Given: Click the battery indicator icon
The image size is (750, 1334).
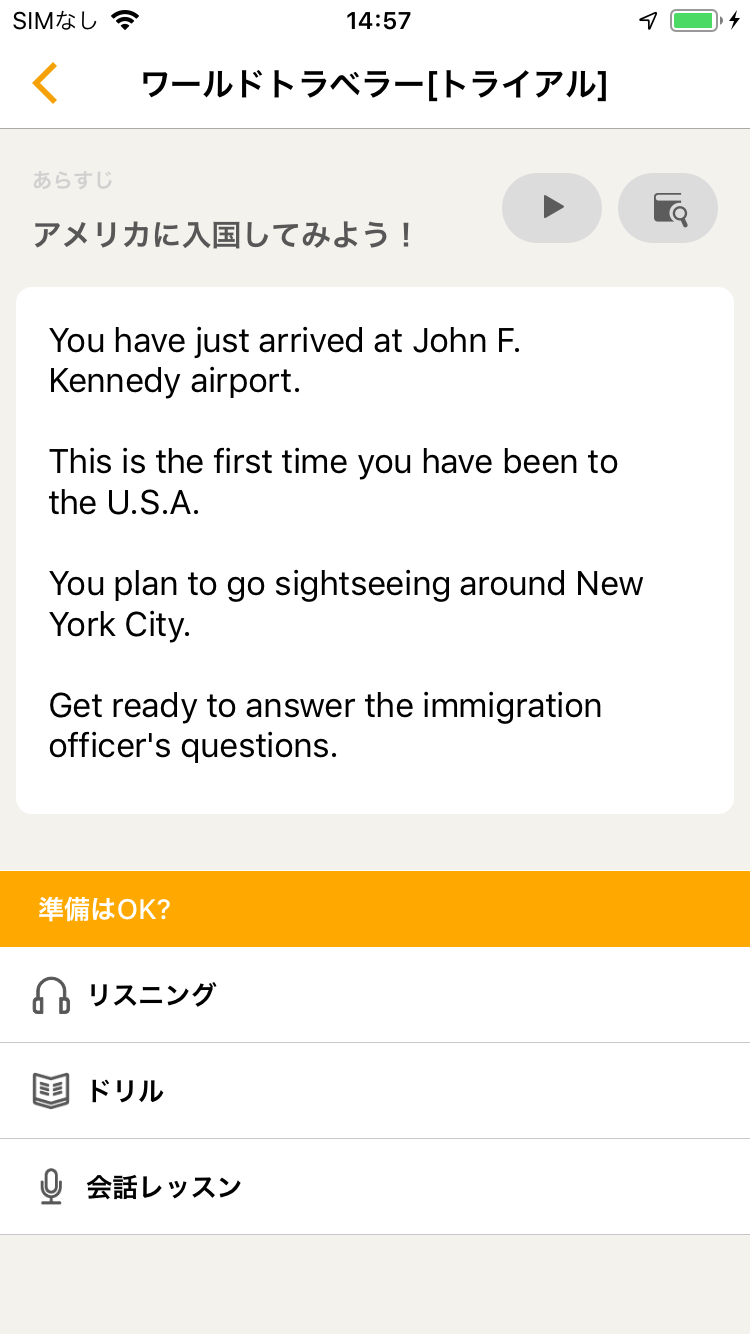Looking at the screenshot, I should [x=694, y=21].
